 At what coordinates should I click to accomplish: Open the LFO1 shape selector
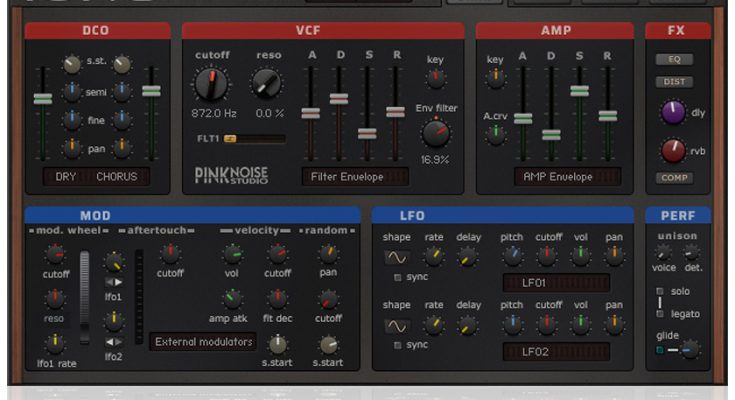click(397, 257)
